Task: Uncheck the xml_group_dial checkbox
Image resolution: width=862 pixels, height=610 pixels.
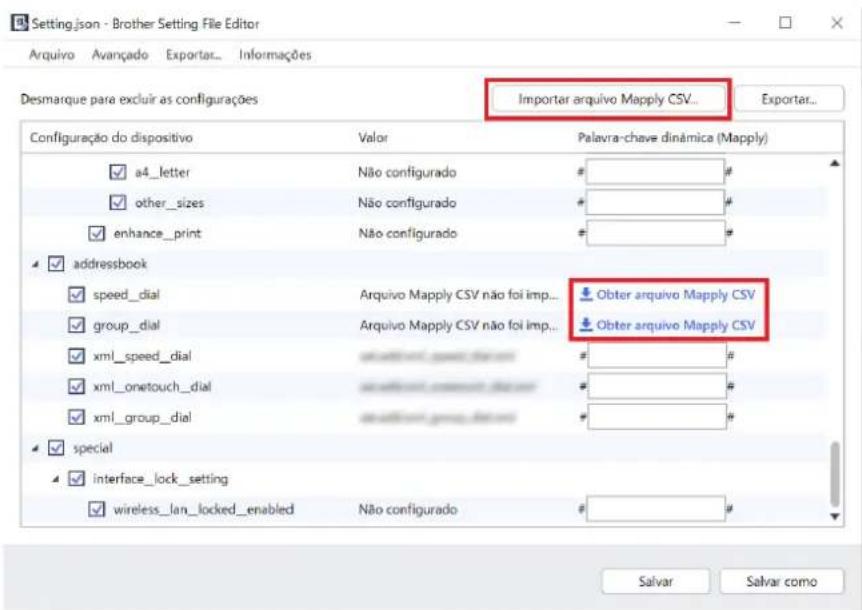Action: pos(76,418)
